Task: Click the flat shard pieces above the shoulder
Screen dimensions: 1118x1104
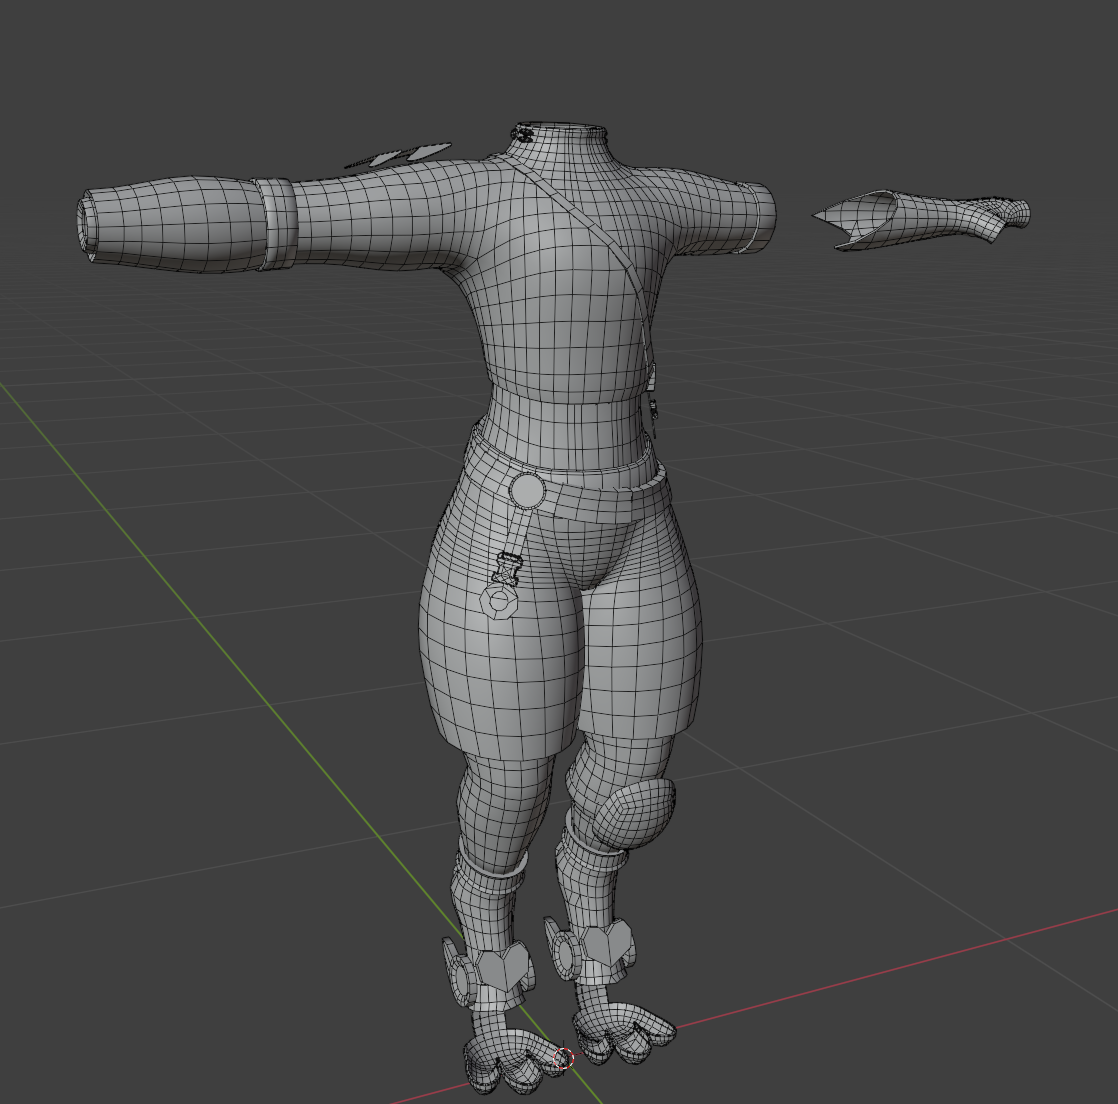Action: (x=400, y=155)
